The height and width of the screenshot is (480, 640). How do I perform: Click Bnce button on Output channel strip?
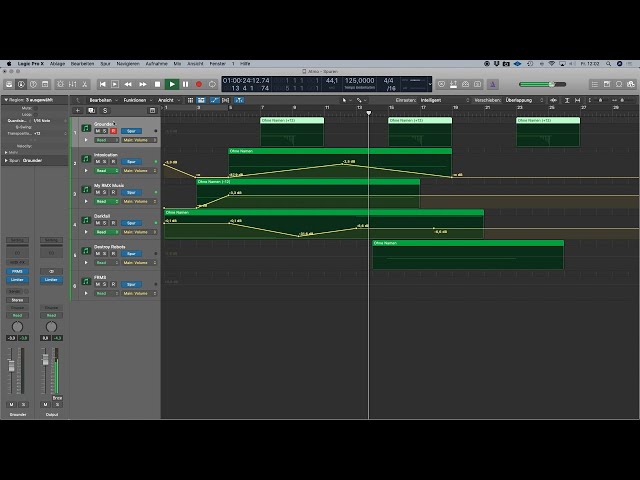tap(57, 398)
